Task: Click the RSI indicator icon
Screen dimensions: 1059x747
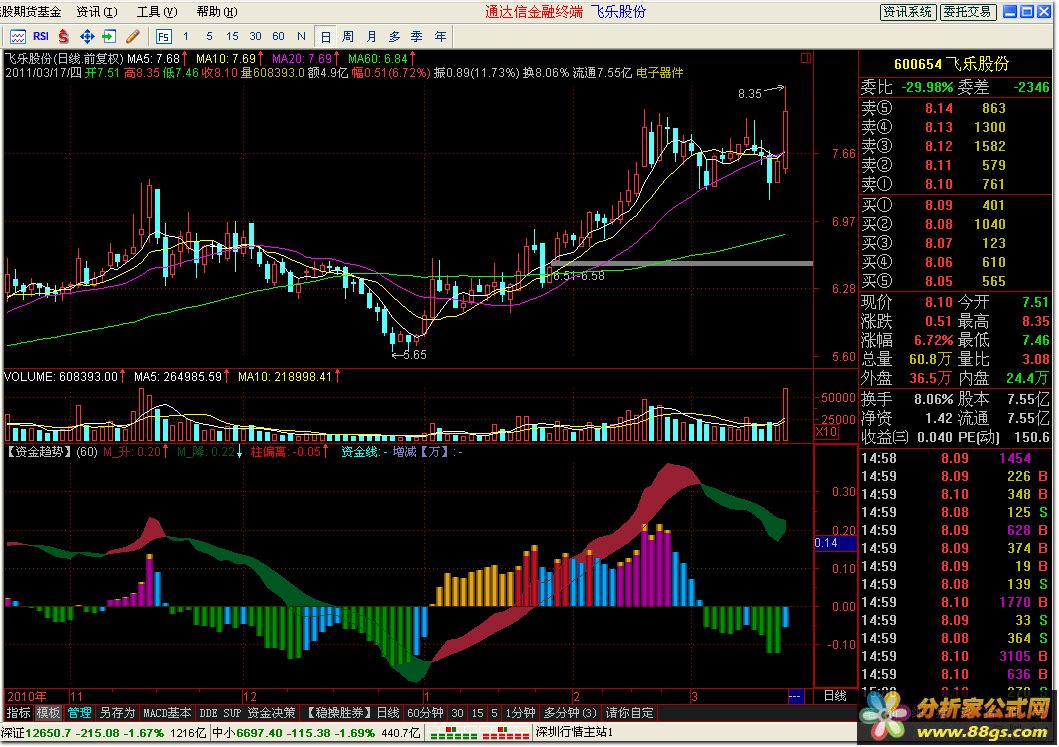Action: (41, 36)
